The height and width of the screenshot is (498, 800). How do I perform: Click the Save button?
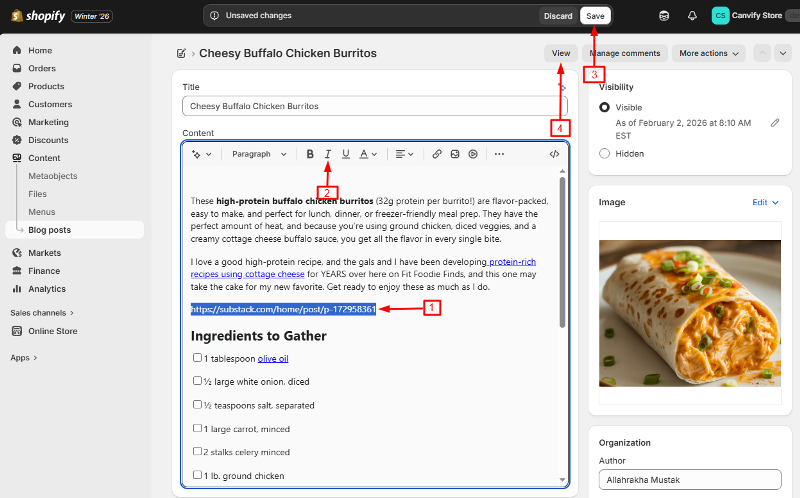[x=595, y=16]
